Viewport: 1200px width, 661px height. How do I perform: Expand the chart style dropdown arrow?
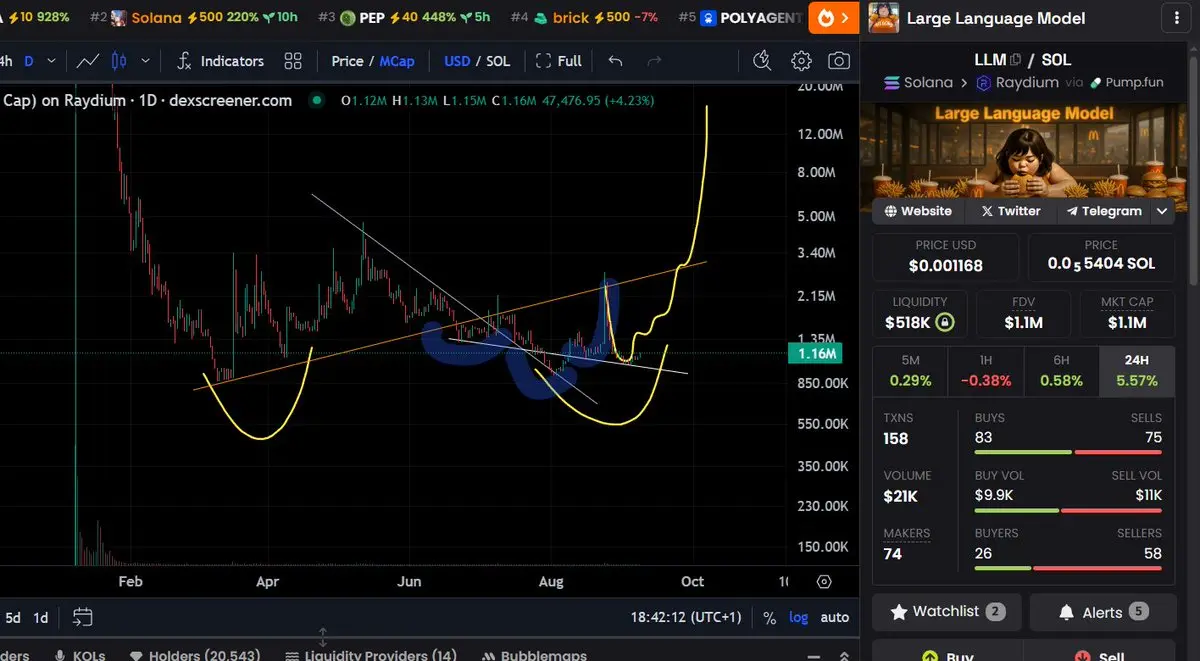(146, 61)
